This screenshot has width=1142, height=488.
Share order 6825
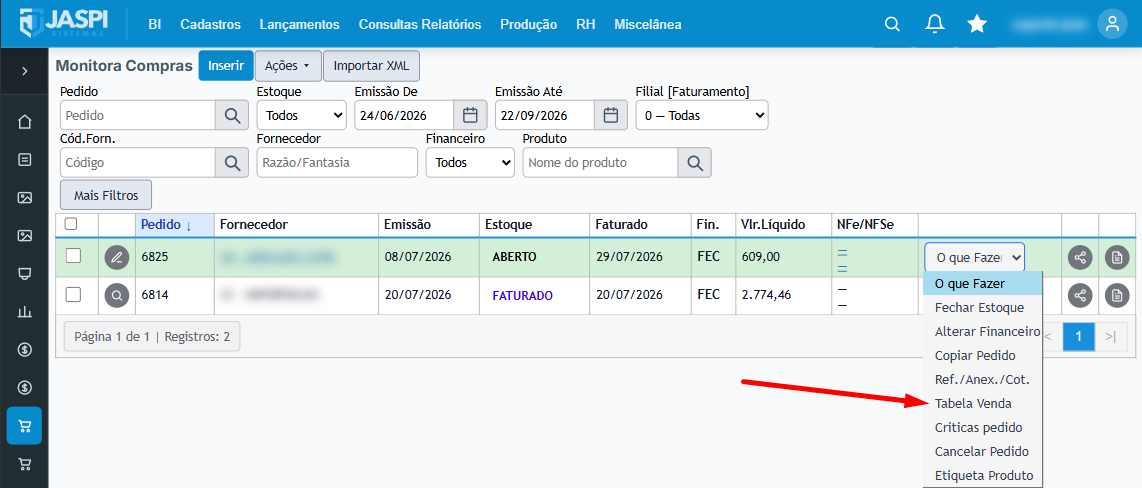1080,257
